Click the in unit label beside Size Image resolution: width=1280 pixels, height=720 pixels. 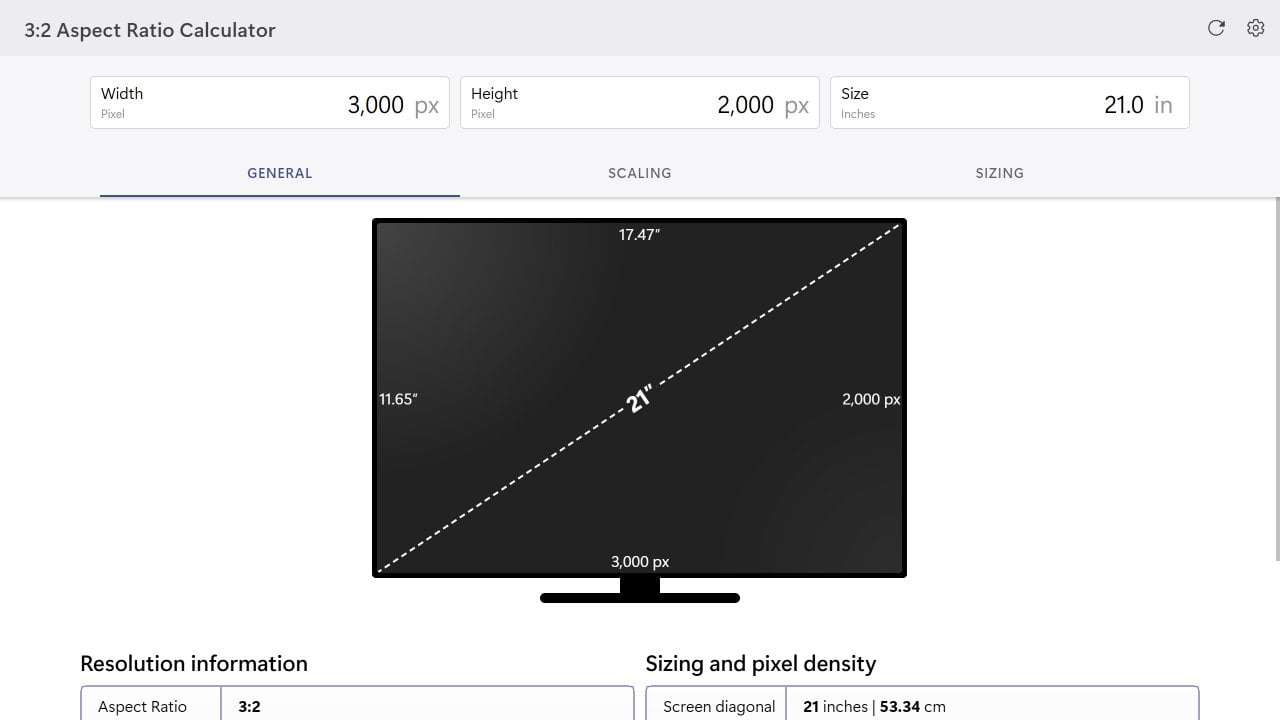tap(1163, 104)
